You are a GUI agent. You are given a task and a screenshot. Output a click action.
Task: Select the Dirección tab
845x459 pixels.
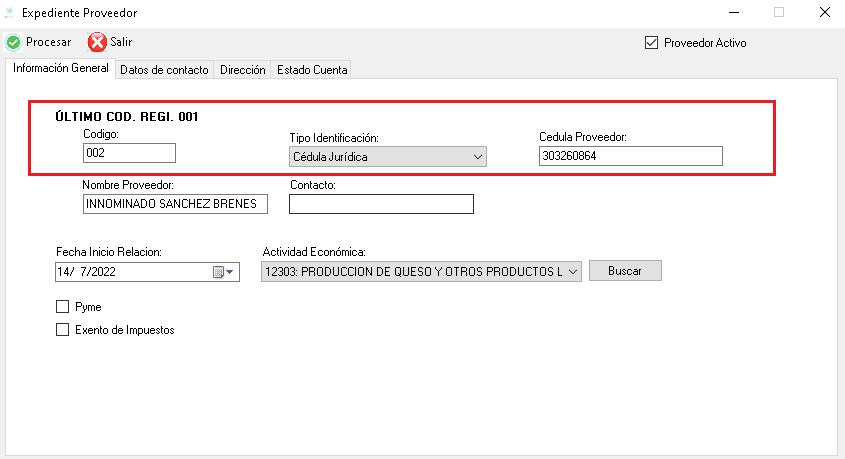click(243, 70)
